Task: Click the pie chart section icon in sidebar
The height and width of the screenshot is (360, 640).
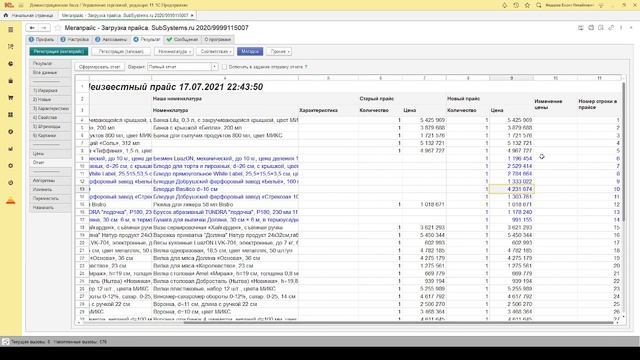Action: 11,64
